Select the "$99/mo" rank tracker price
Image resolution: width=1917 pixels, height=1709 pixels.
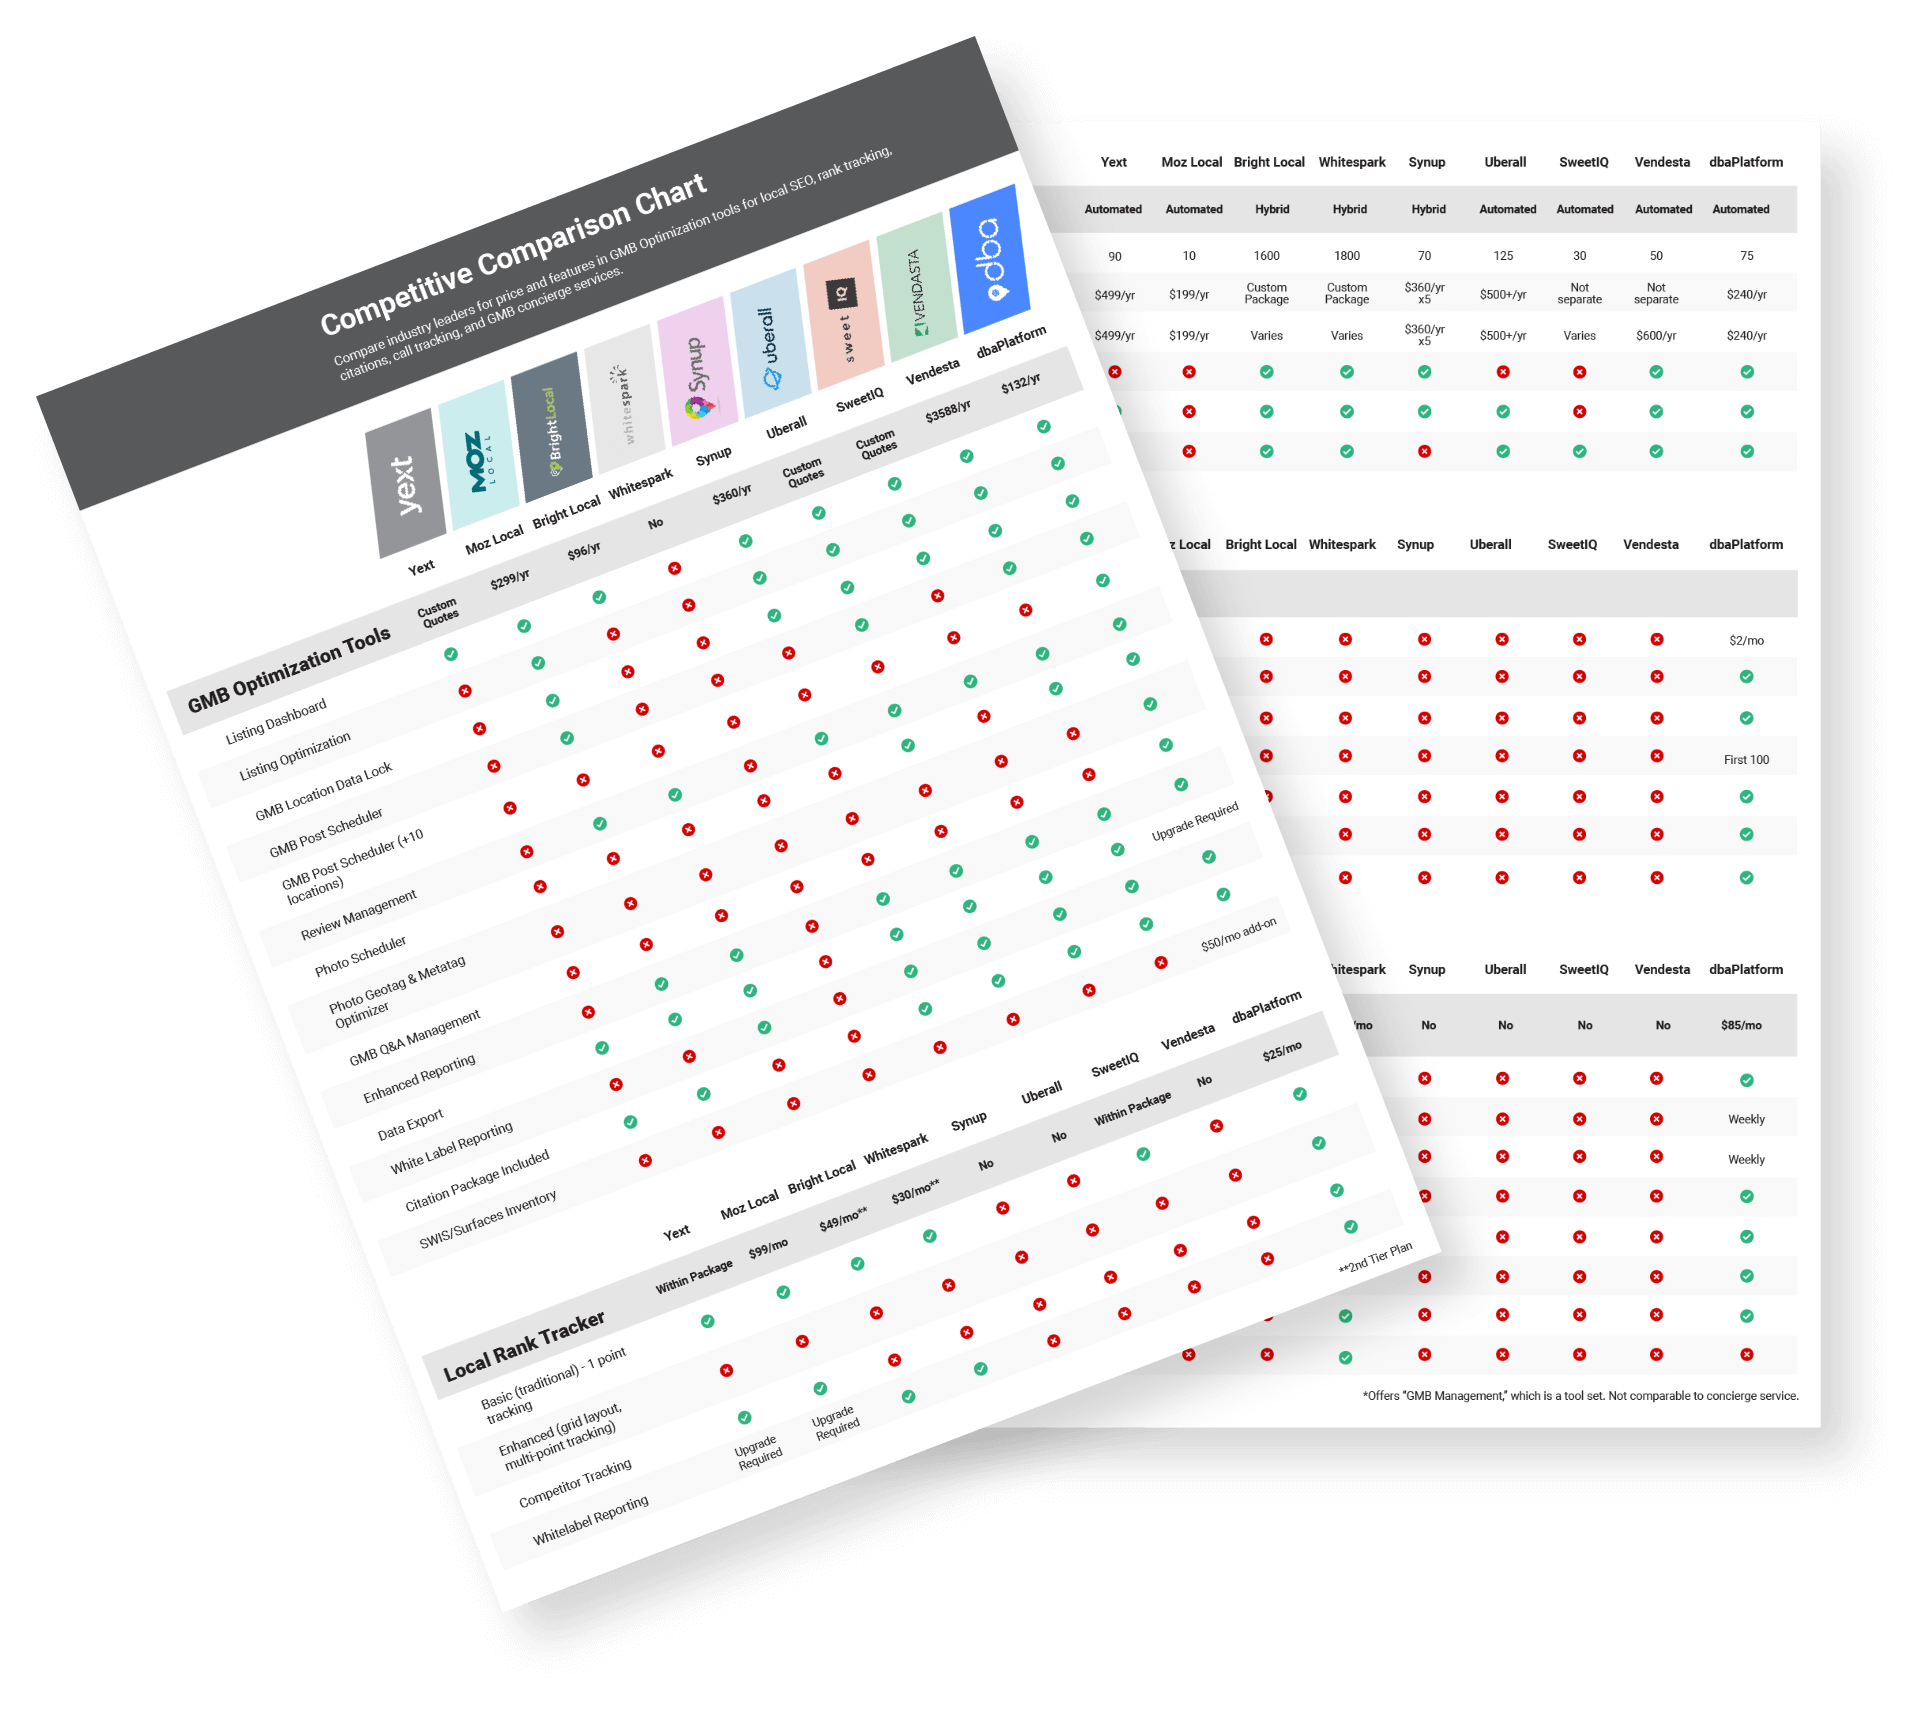point(768,1248)
